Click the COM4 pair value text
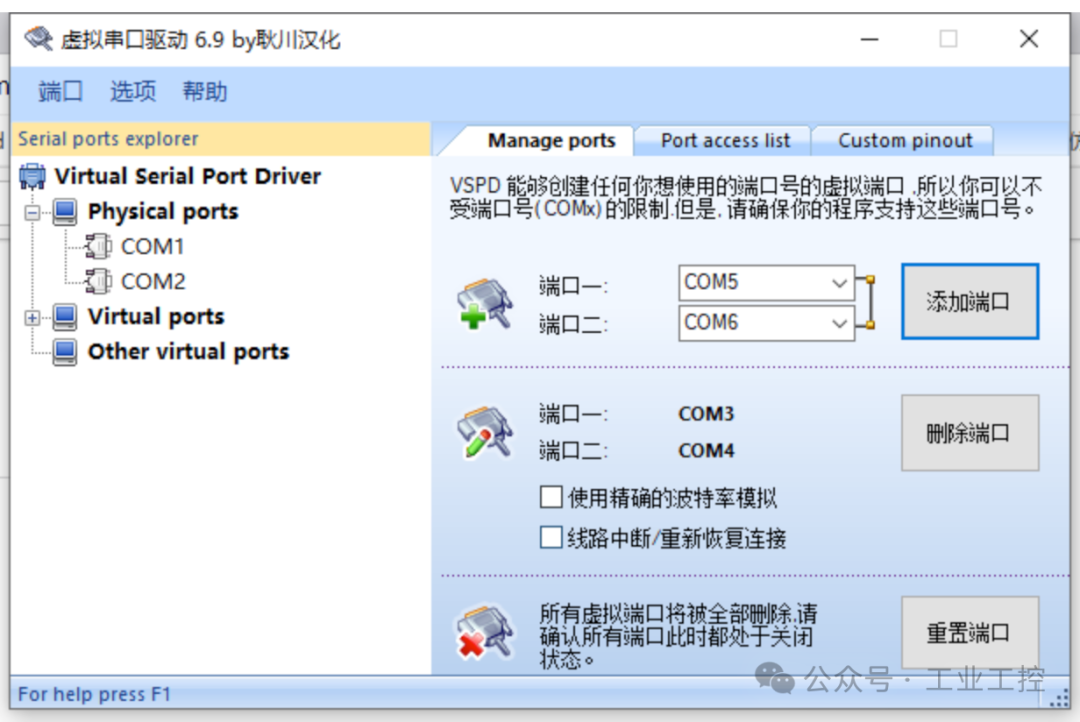Viewport: 1080px width, 722px height. (706, 451)
